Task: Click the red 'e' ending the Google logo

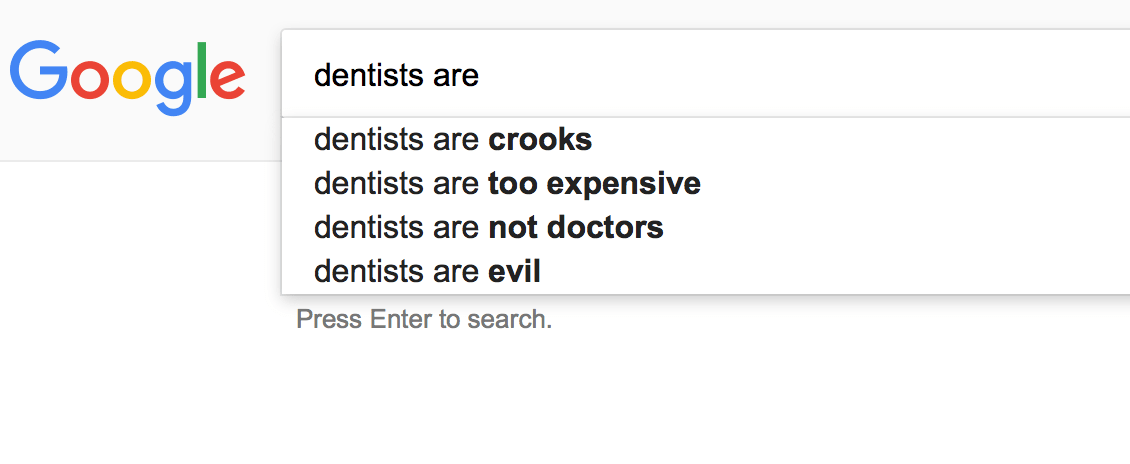Action: (228, 80)
